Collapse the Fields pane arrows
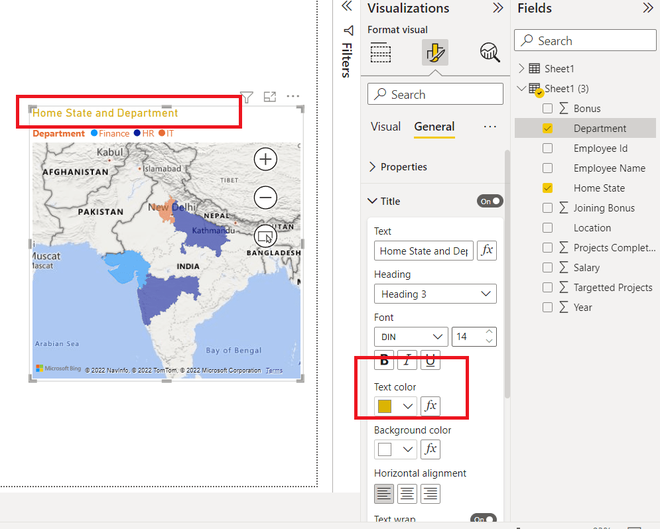 pyautogui.click(x=648, y=8)
